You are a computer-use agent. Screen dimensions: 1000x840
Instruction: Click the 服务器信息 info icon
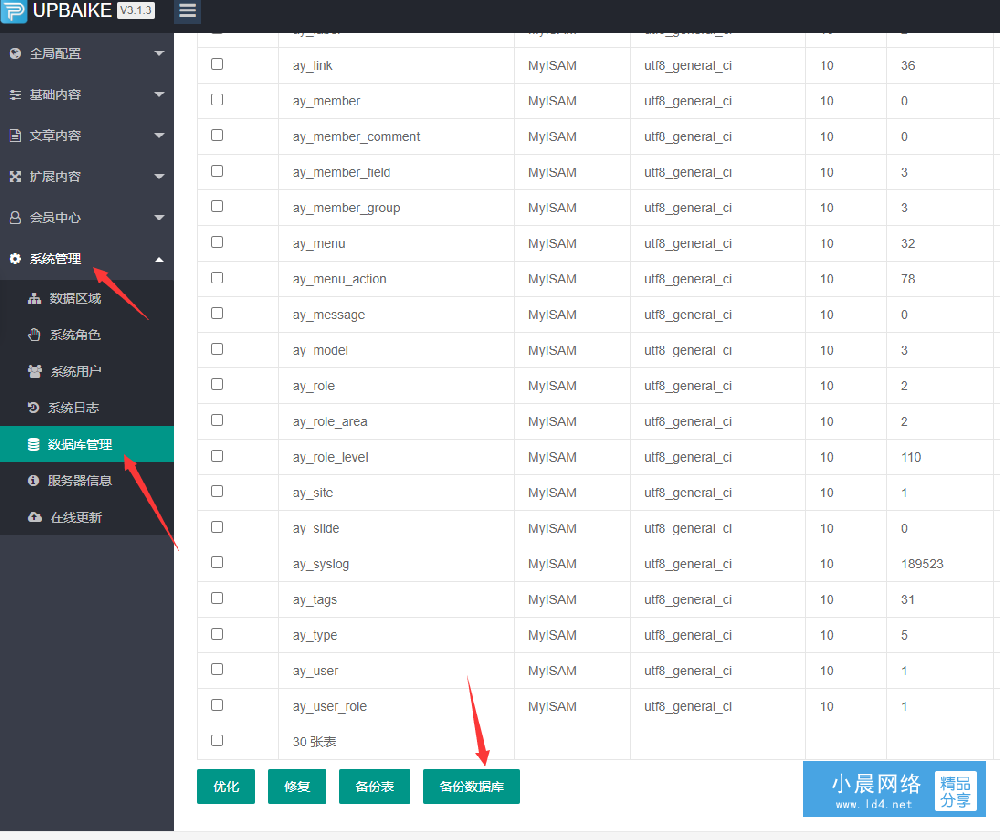pyautogui.click(x=34, y=480)
